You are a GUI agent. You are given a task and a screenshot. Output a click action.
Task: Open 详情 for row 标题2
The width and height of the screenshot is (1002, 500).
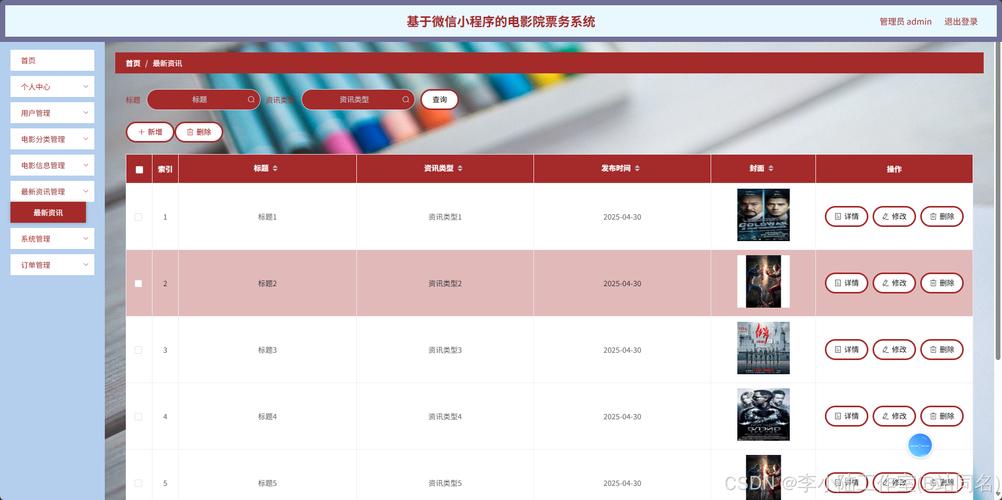[846, 283]
